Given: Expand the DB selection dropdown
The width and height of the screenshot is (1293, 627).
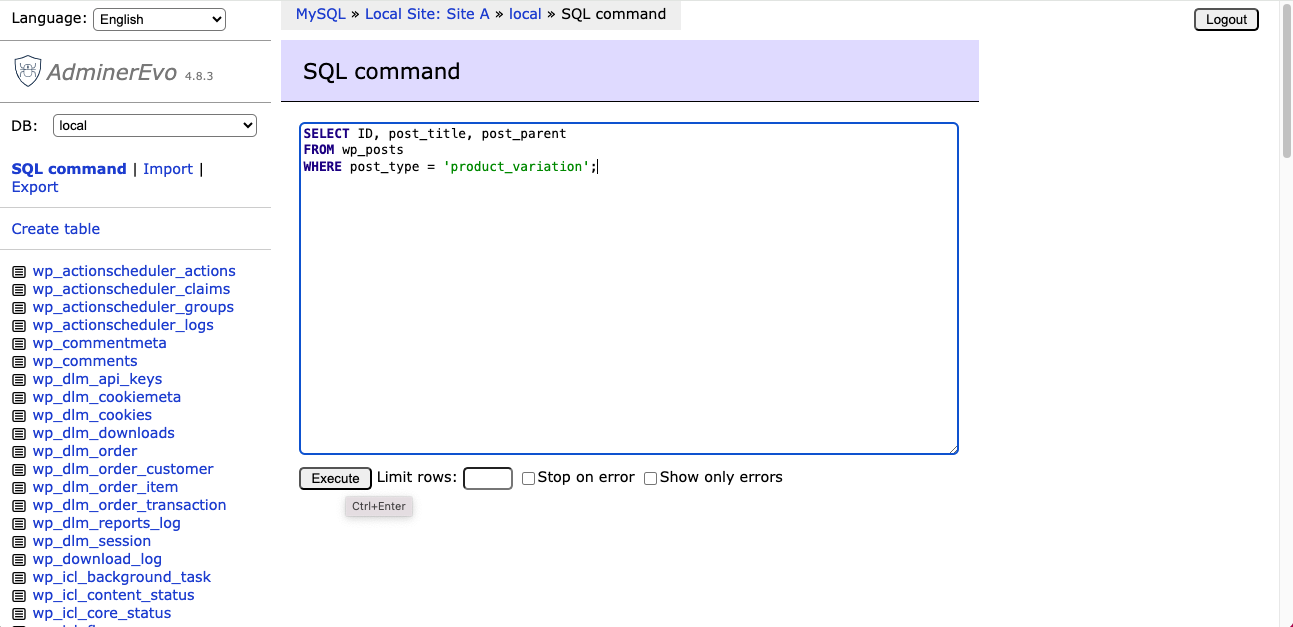Looking at the screenshot, I should click(154, 126).
